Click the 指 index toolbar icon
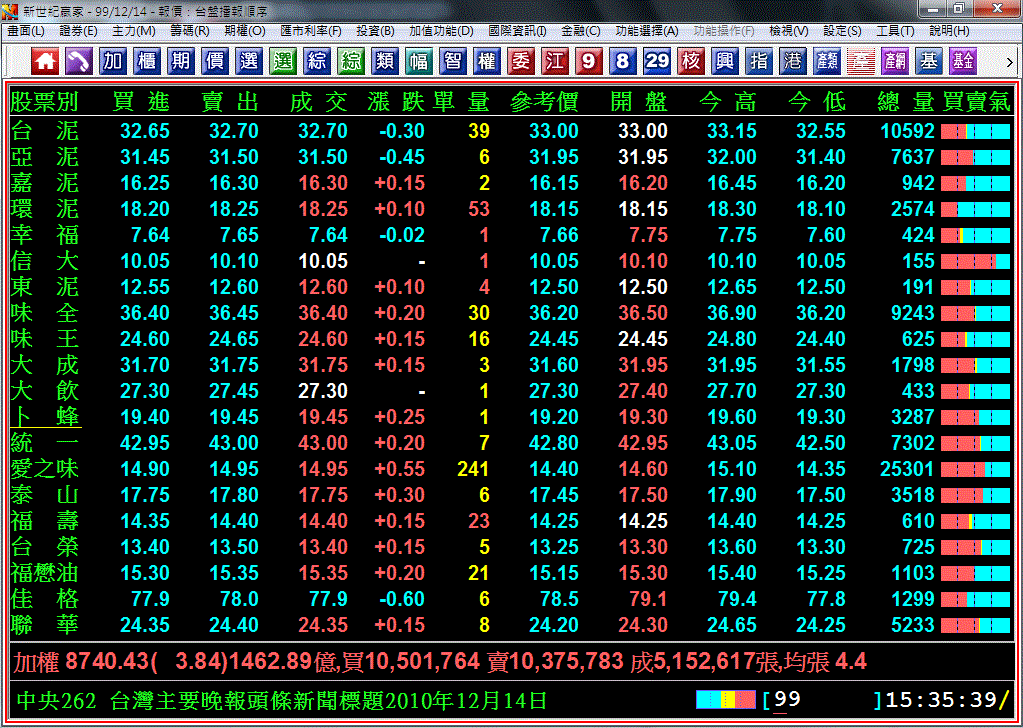1023x728 pixels. [759, 61]
